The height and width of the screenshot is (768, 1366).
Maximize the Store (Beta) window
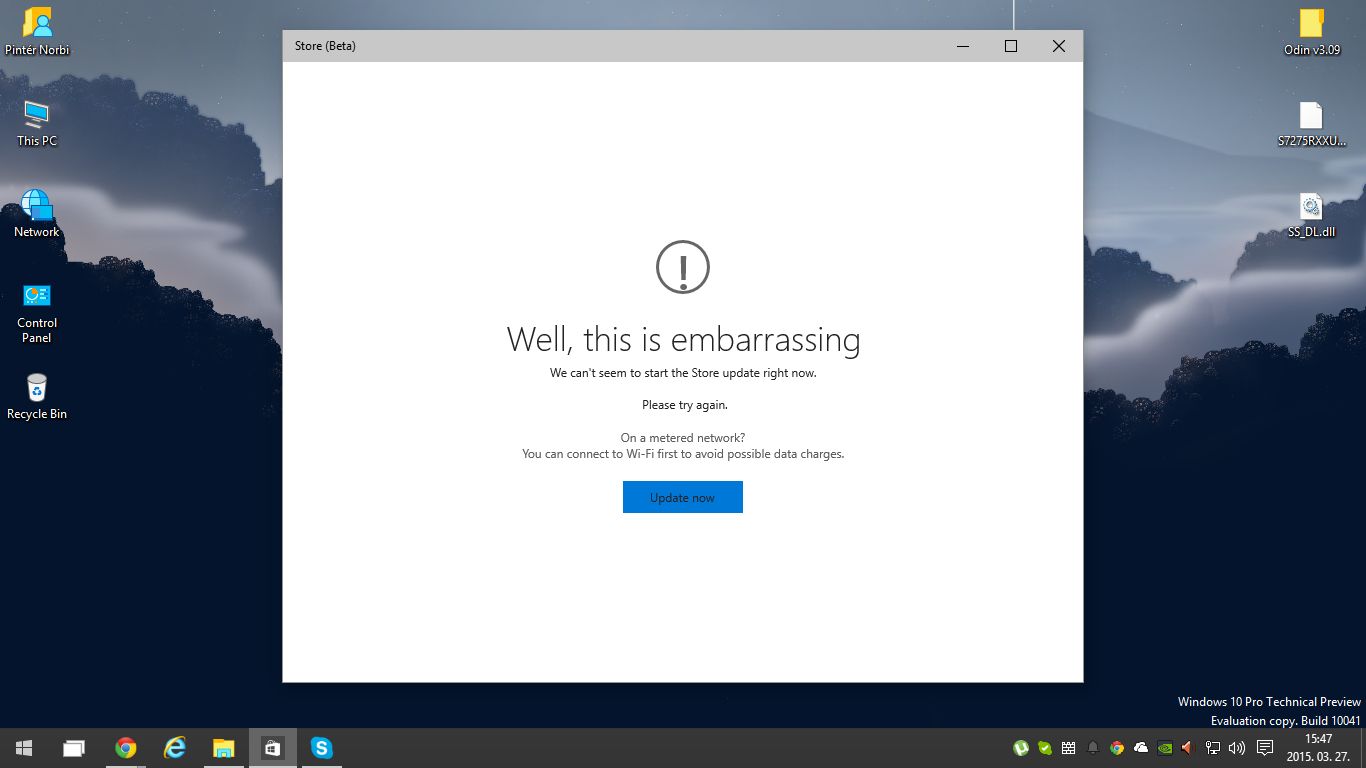pyautogui.click(x=1011, y=46)
